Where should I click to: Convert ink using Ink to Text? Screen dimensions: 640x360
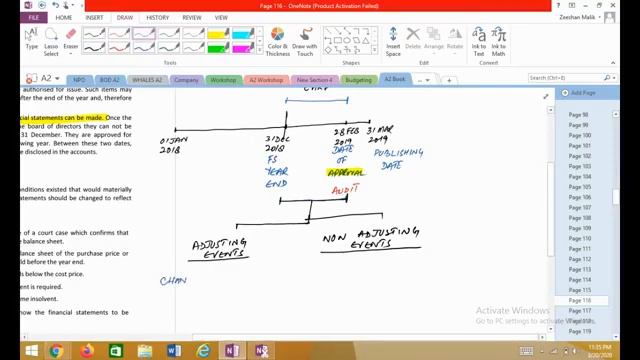tap(479, 42)
